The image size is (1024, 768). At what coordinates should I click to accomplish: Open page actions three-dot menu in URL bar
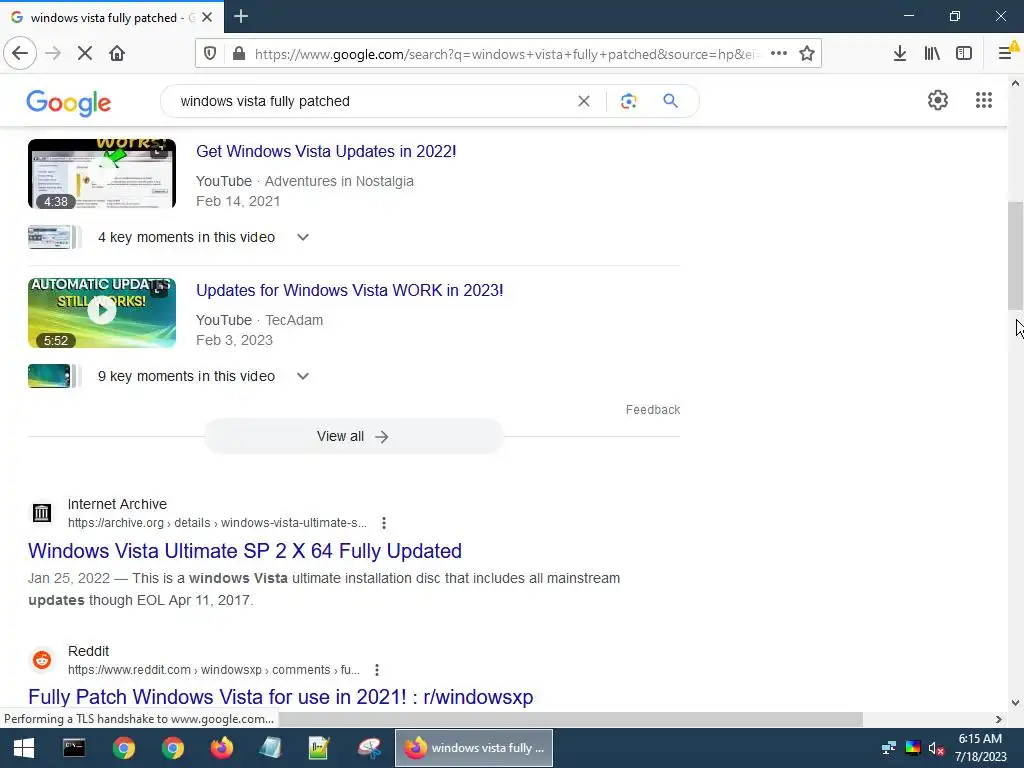778,54
